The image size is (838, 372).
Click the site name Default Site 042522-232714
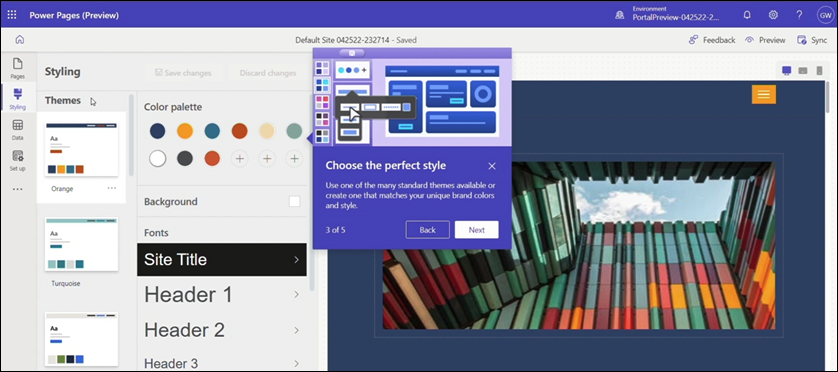tap(344, 40)
